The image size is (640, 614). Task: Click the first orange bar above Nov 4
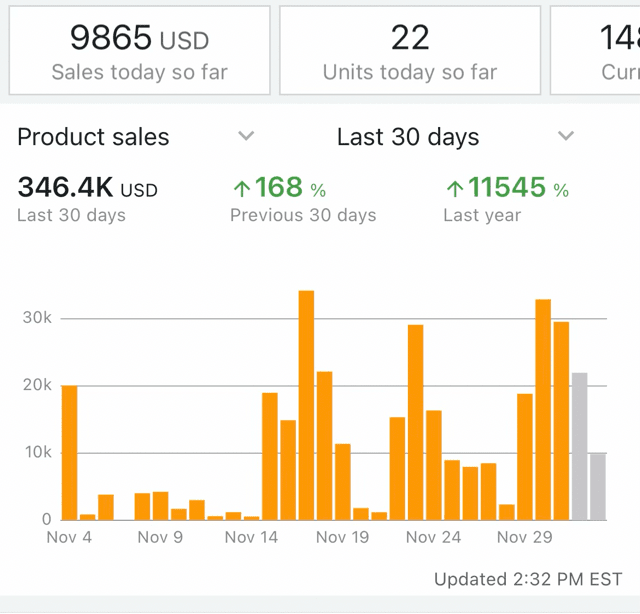[x=69, y=452]
